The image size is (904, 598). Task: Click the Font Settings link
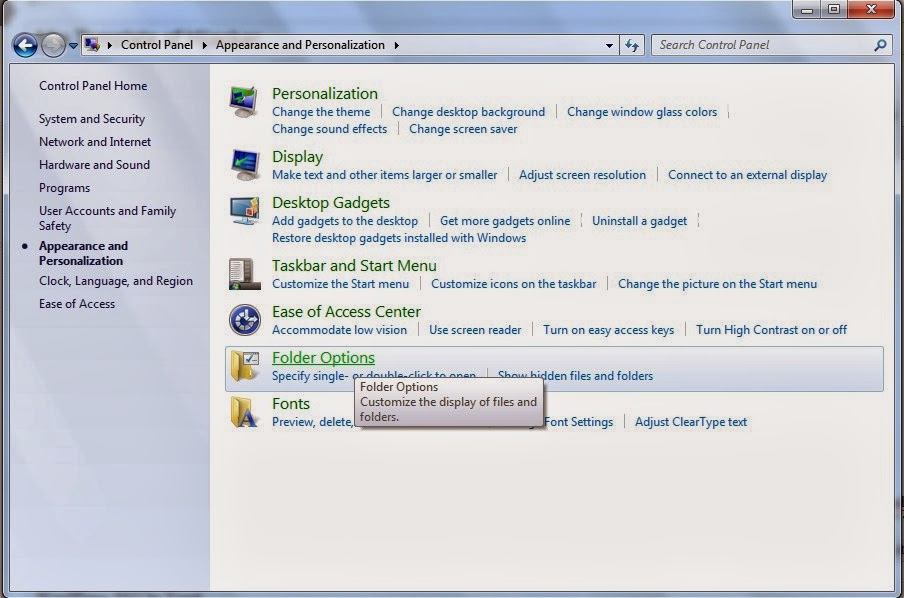[x=579, y=422]
